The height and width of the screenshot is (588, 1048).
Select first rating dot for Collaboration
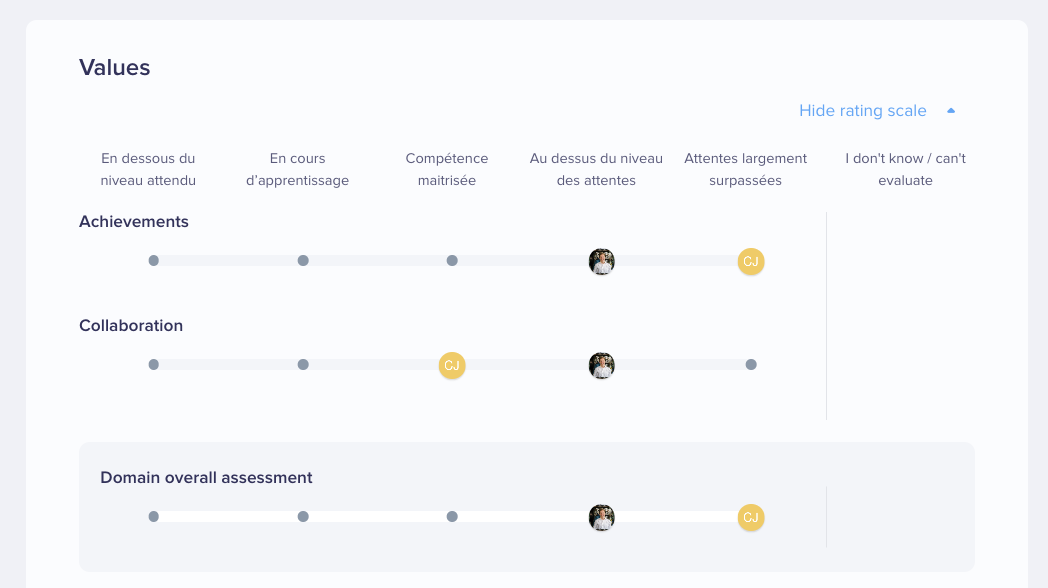coord(154,365)
